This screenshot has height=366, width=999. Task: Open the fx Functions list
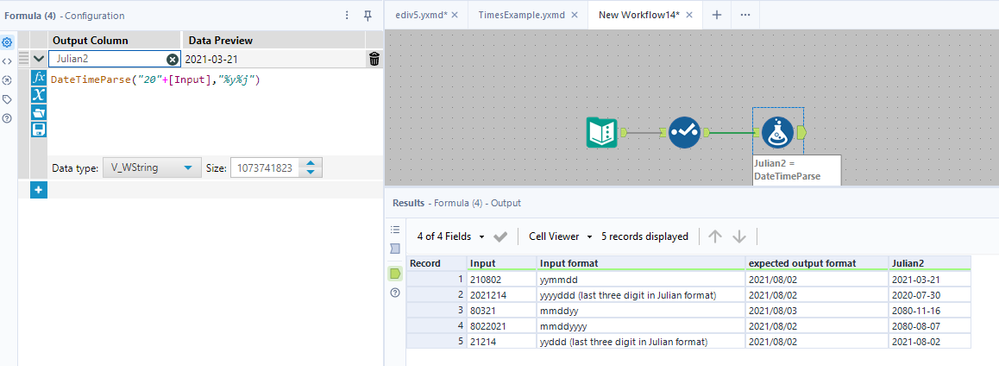[38, 78]
